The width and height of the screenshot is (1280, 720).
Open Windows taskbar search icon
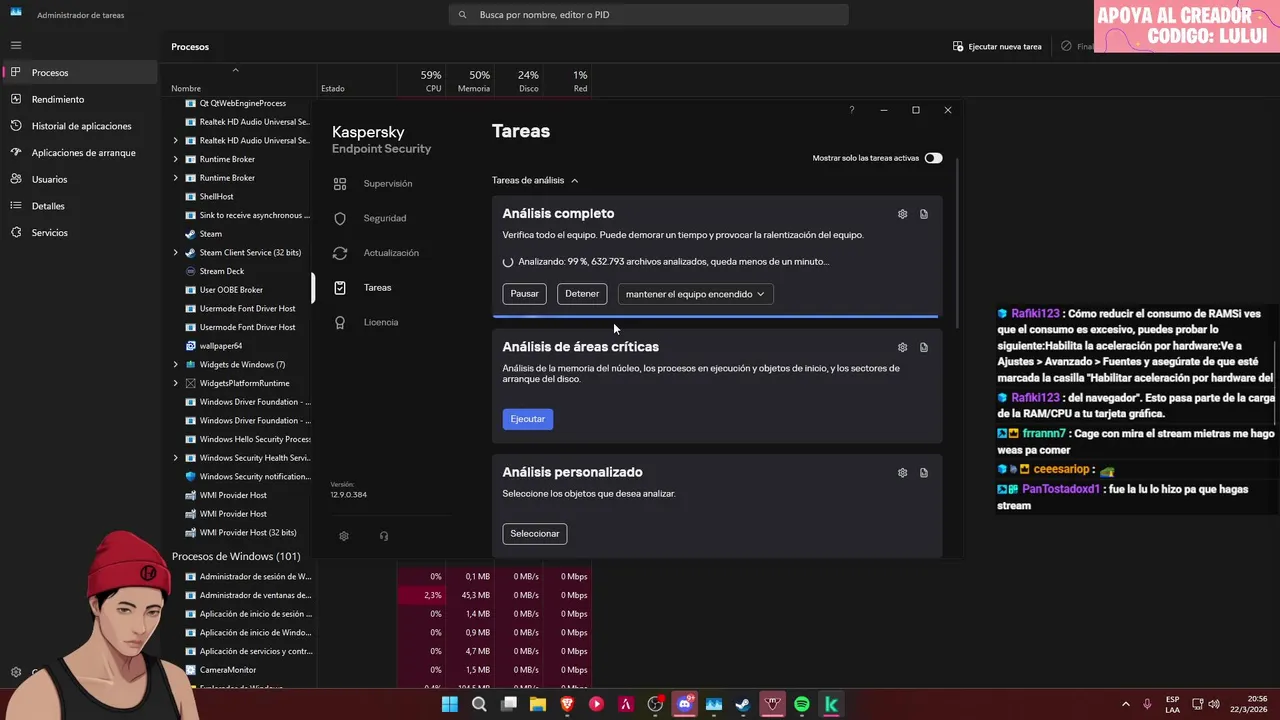[479, 705]
